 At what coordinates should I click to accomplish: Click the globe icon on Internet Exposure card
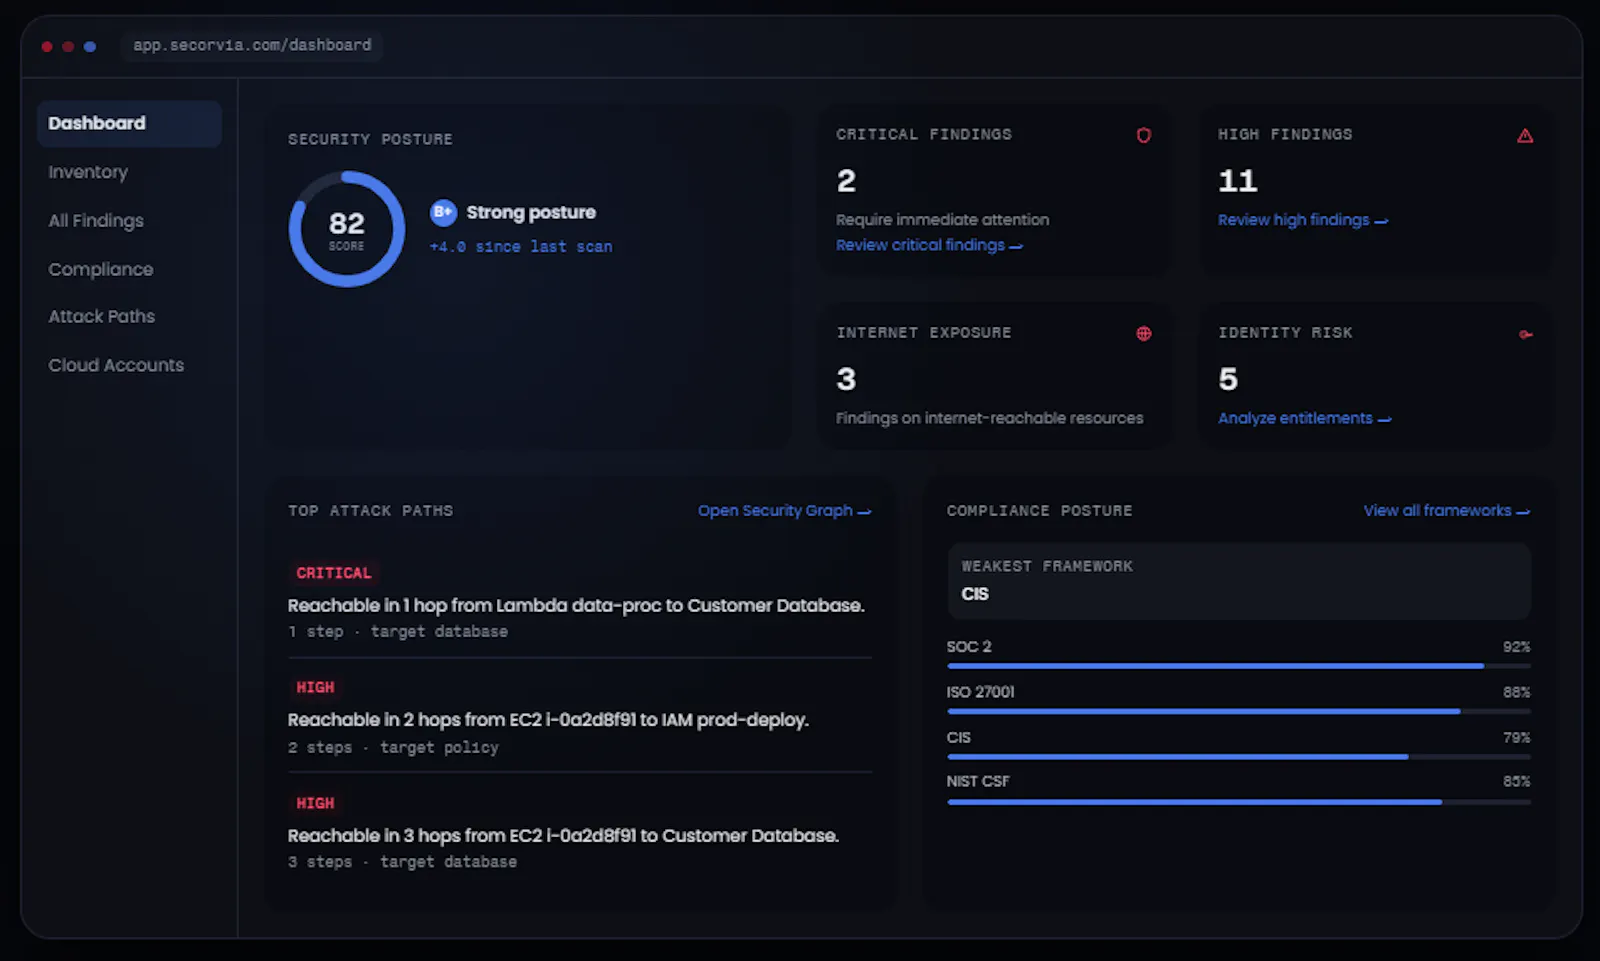[x=1143, y=333]
